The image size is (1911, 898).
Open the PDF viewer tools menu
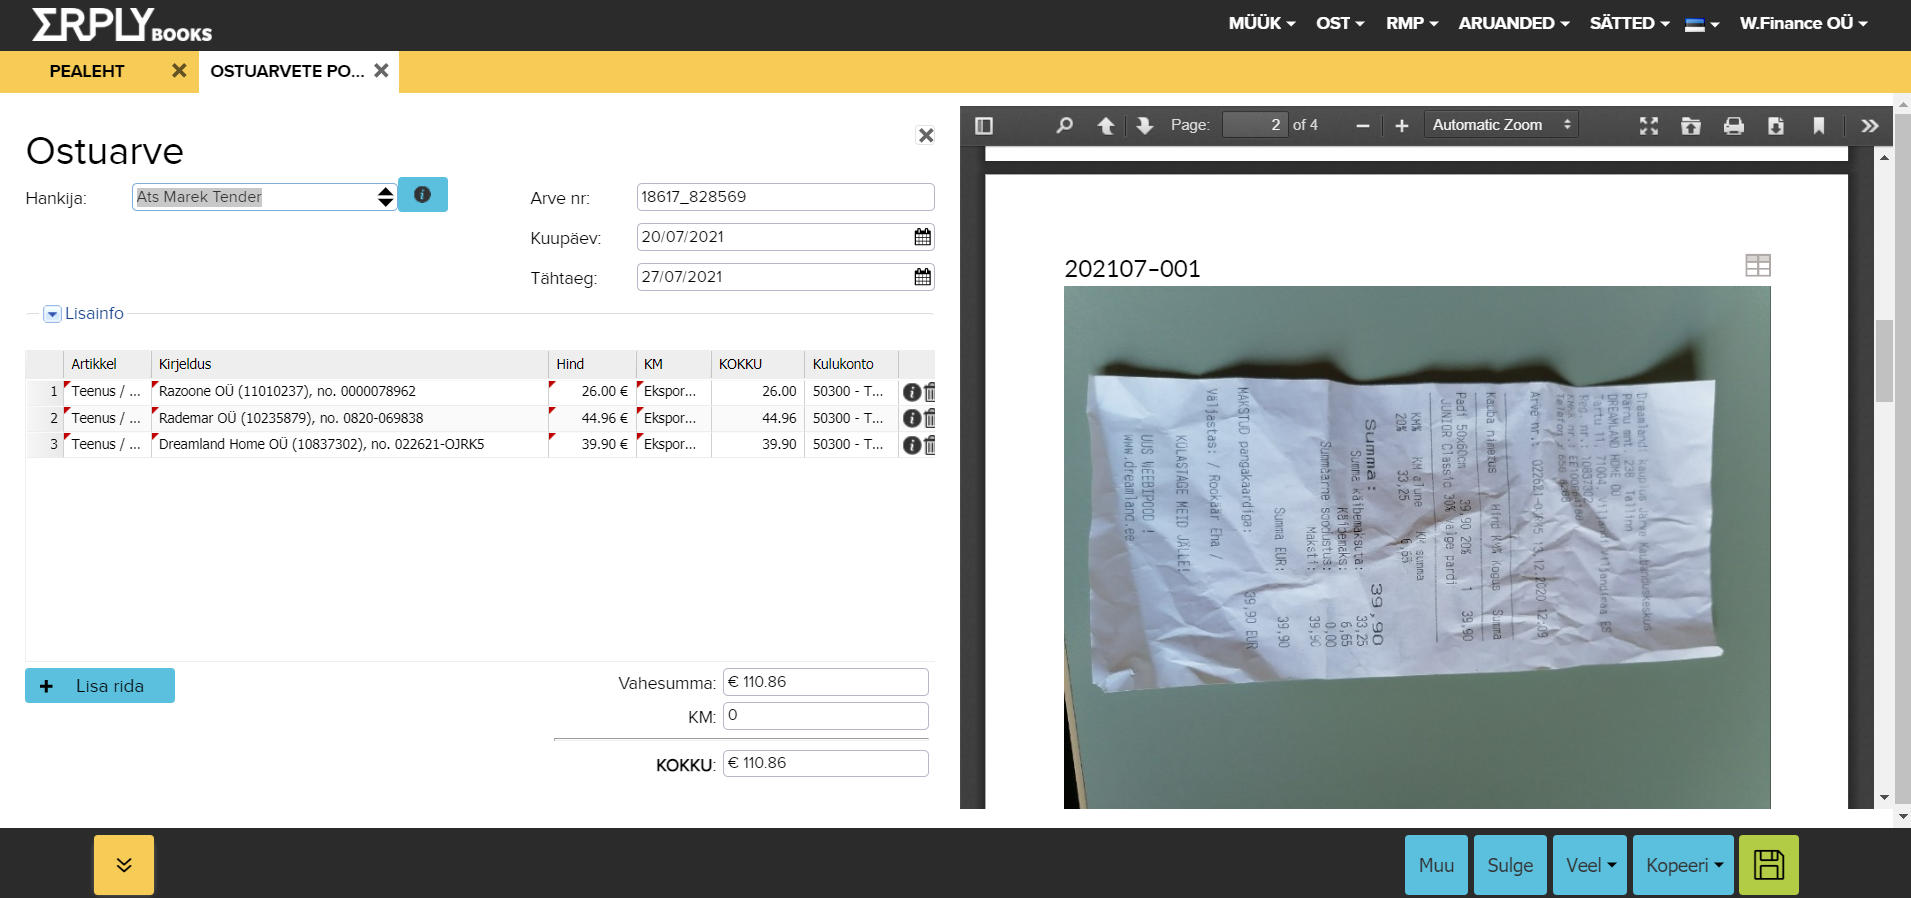tap(1870, 125)
